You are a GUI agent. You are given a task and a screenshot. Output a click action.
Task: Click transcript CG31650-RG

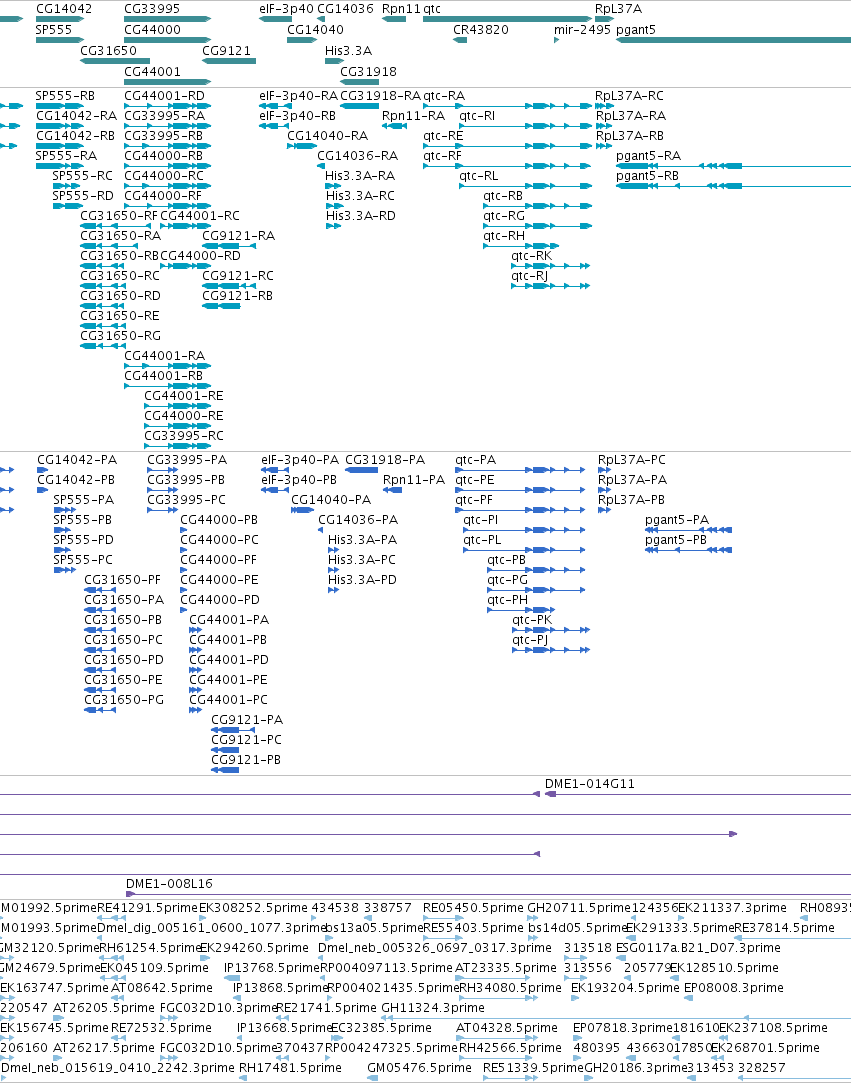tap(120, 336)
